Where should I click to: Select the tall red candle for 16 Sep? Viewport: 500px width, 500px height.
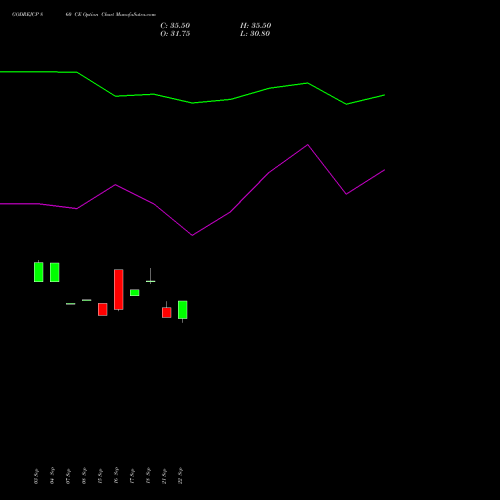(x=119, y=290)
